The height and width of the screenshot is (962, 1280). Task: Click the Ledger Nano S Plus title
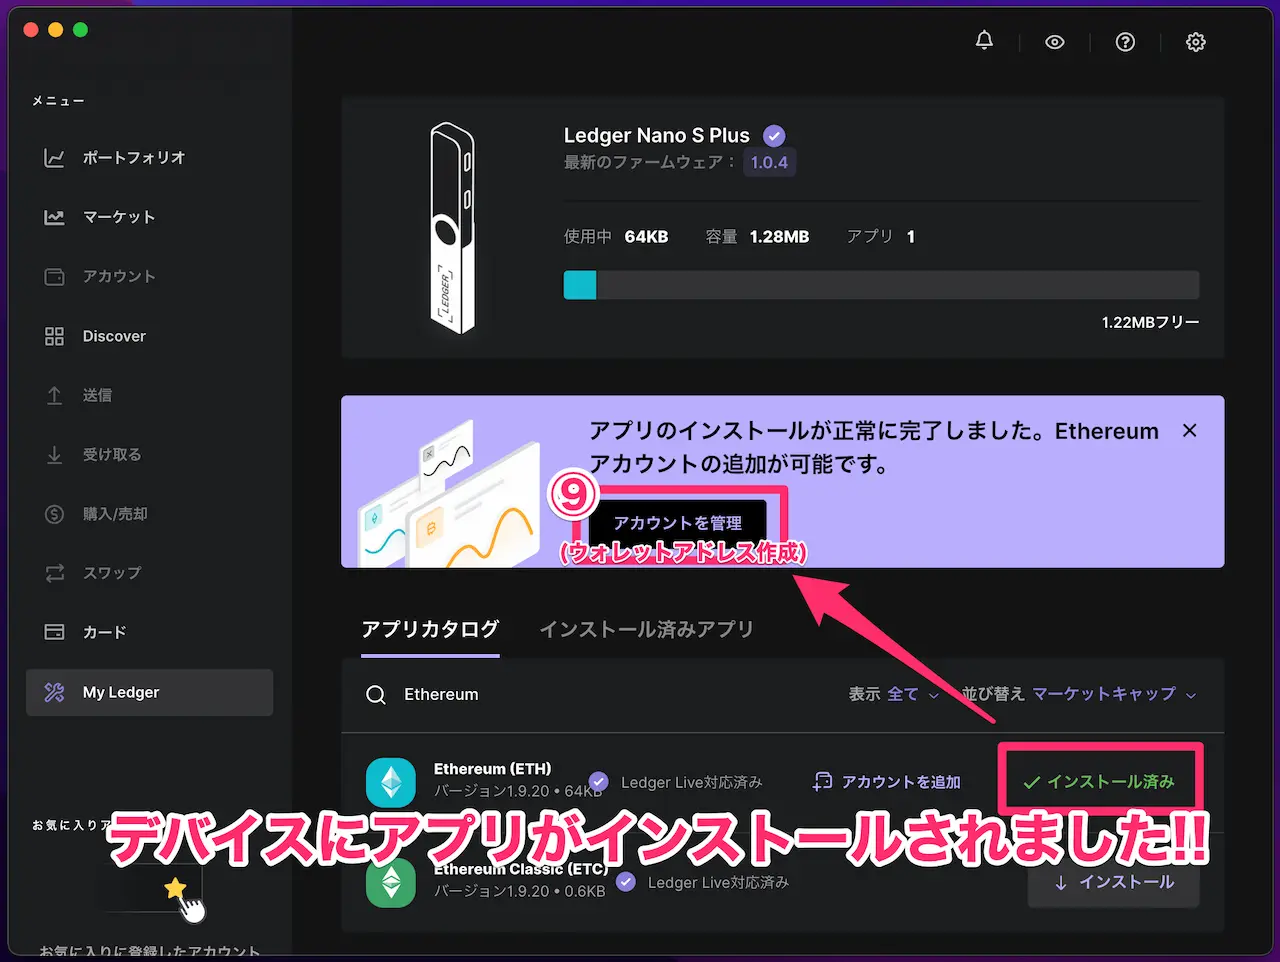point(656,136)
